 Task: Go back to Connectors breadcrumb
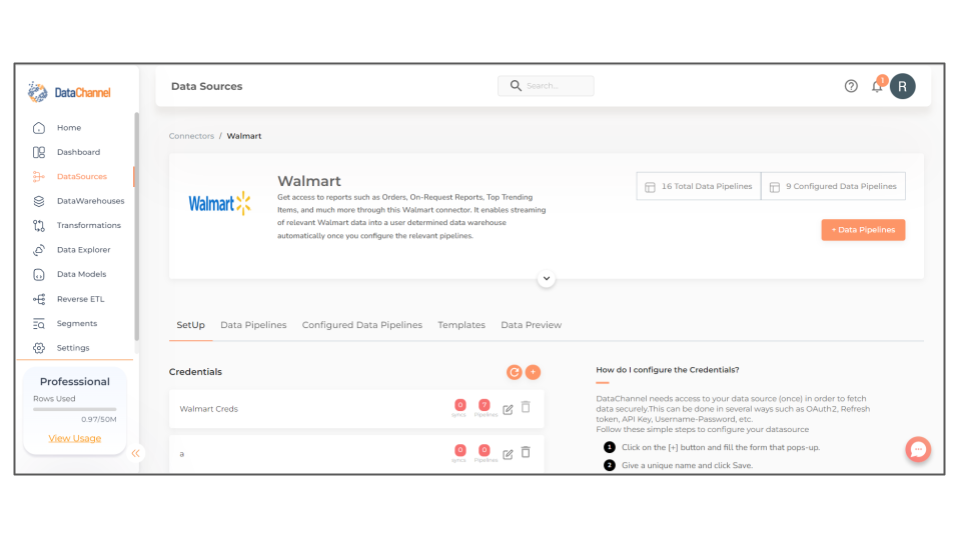coord(191,136)
